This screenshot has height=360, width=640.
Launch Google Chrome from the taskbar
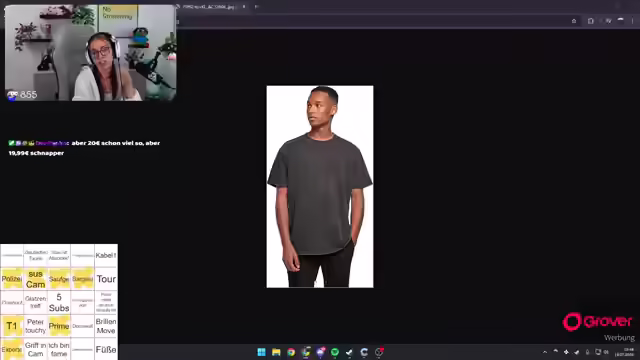(291, 352)
